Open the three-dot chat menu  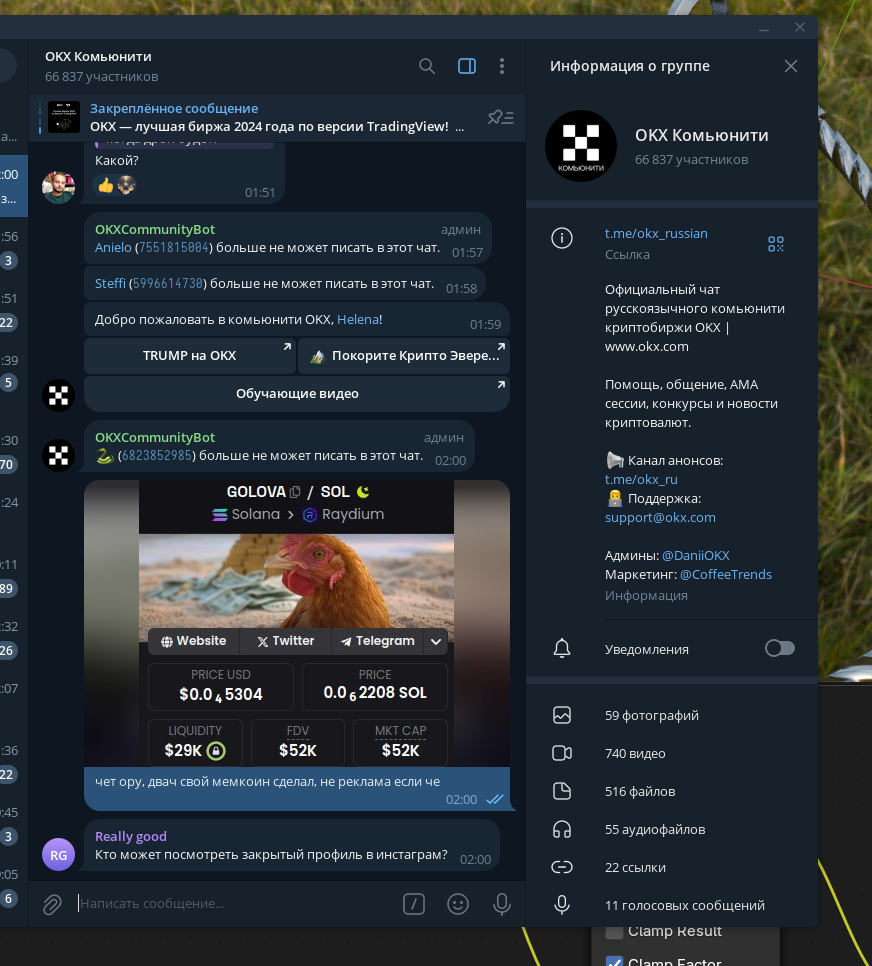click(502, 66)
